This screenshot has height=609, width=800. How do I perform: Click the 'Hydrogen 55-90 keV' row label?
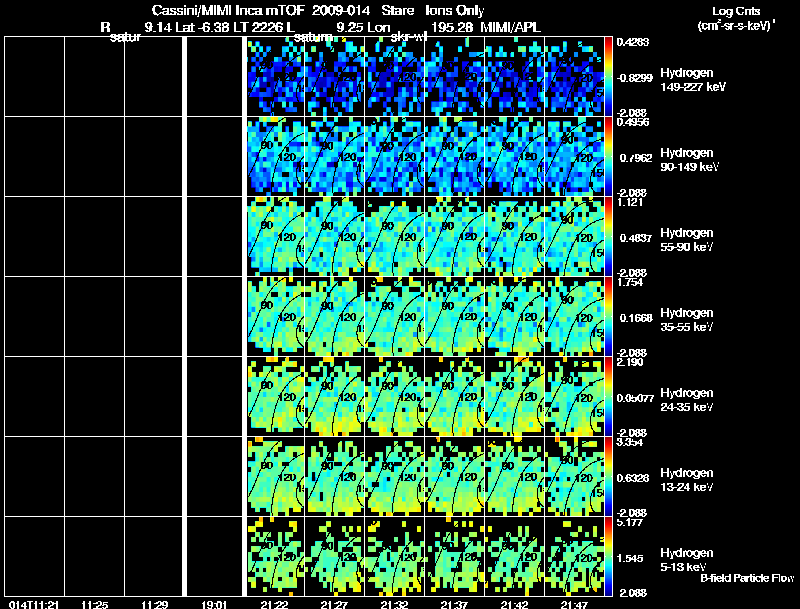[687, 240]
